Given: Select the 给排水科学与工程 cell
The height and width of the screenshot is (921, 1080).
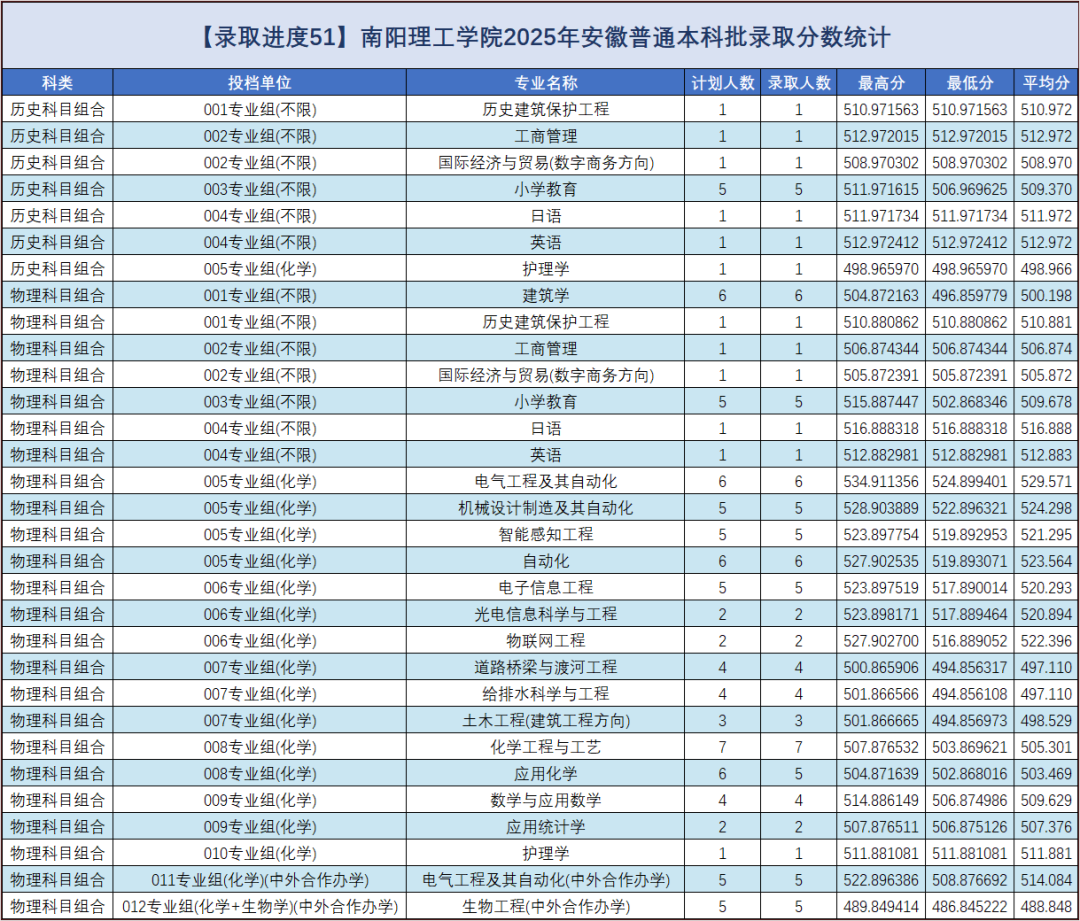Looking at the screenshot, I should point(546,694).
